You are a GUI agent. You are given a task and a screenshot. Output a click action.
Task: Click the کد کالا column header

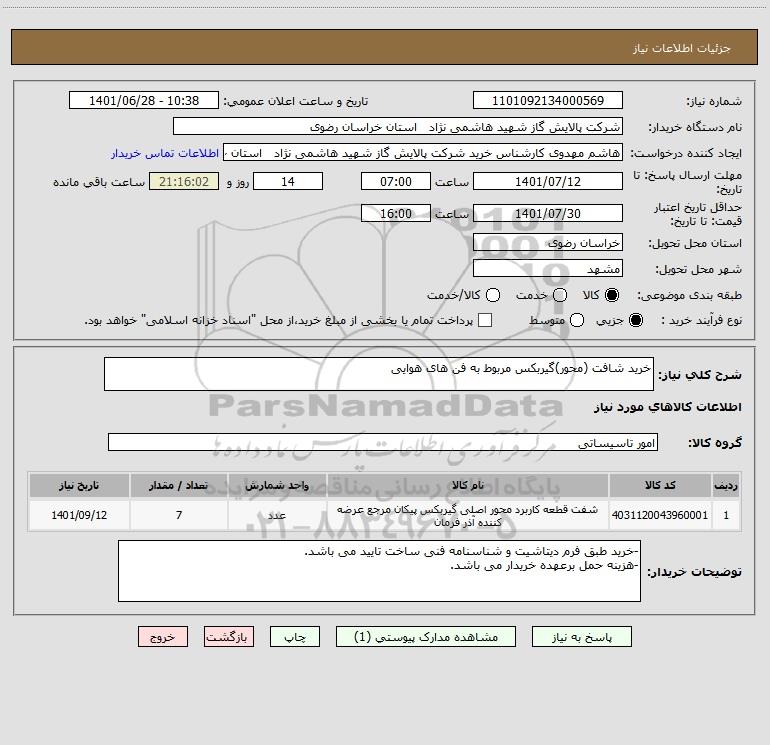[660, 485]
